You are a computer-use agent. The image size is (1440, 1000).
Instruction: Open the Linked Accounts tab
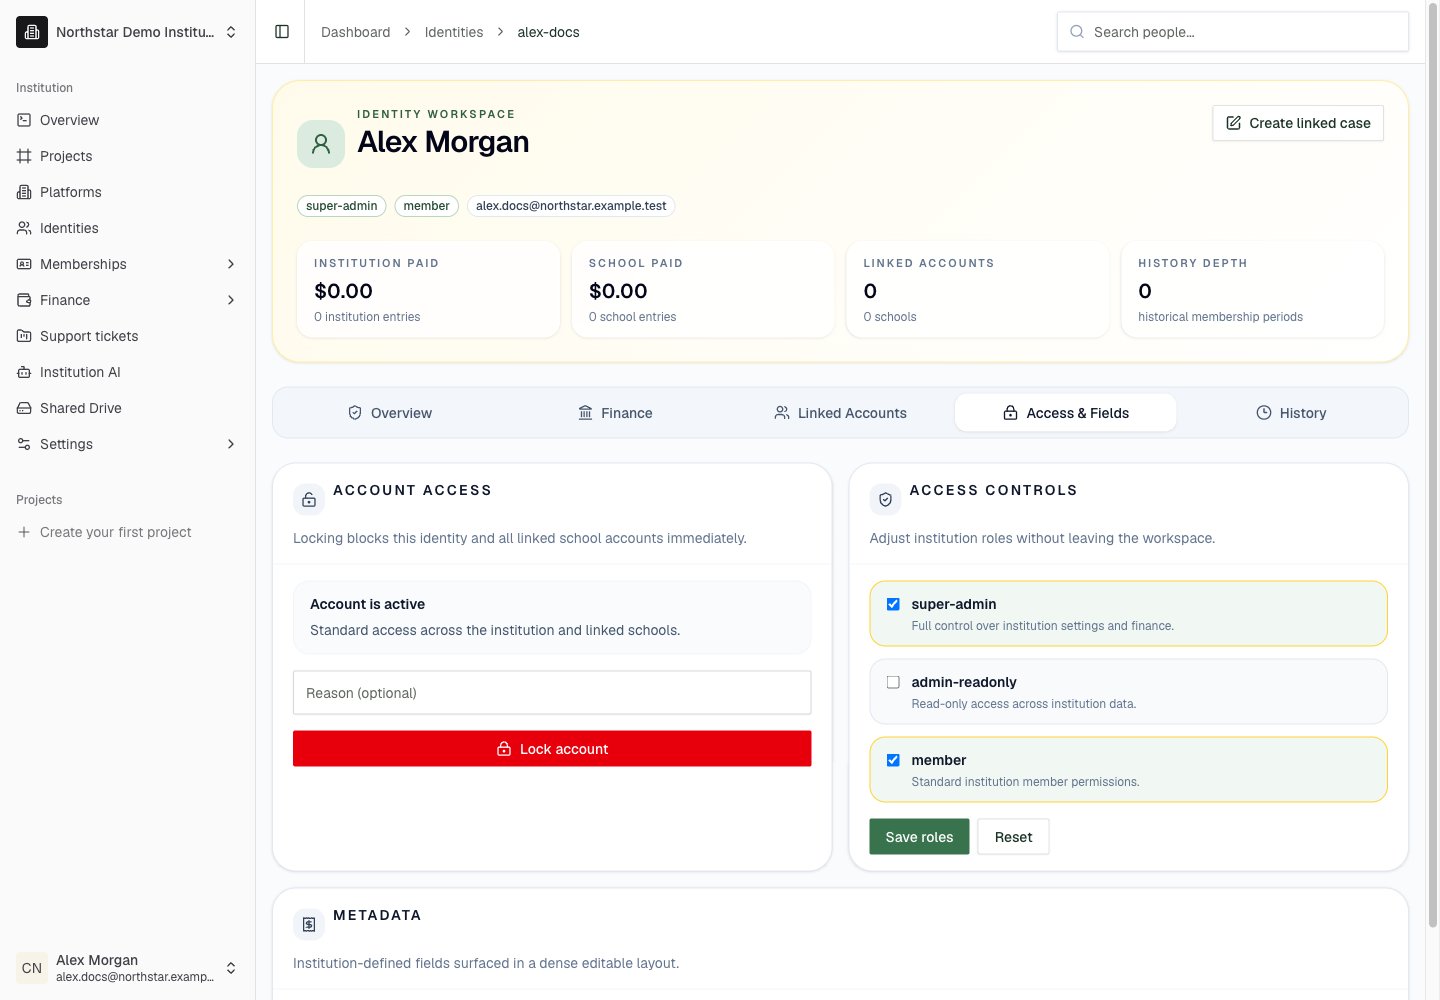tap(840, 413)
